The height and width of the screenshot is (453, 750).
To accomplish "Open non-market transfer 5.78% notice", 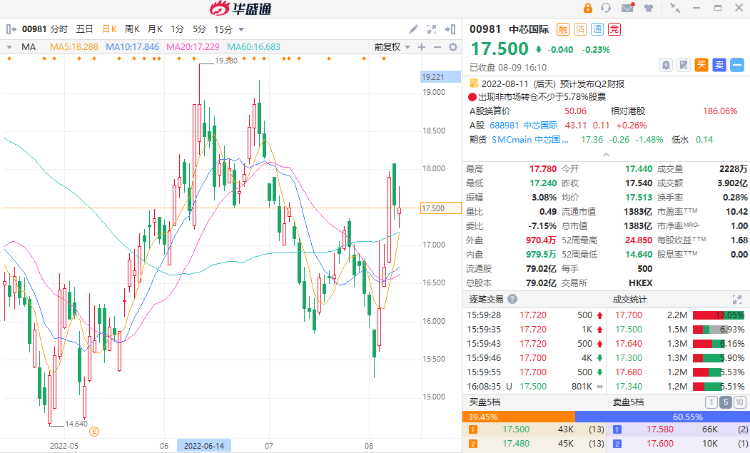I will (x=542, y=97).
